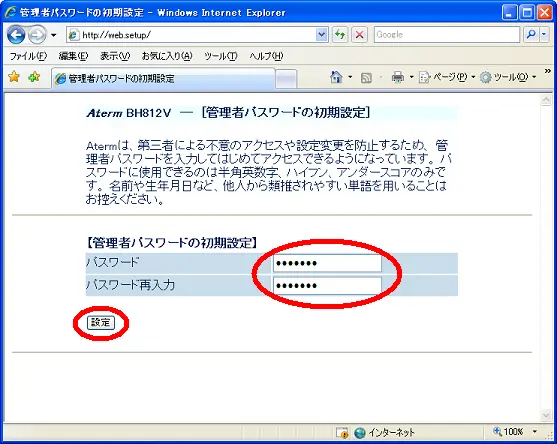Viewport: 557px width, 444px height.
Task: Open the Print options dropdown arrow
Action: 412,77
